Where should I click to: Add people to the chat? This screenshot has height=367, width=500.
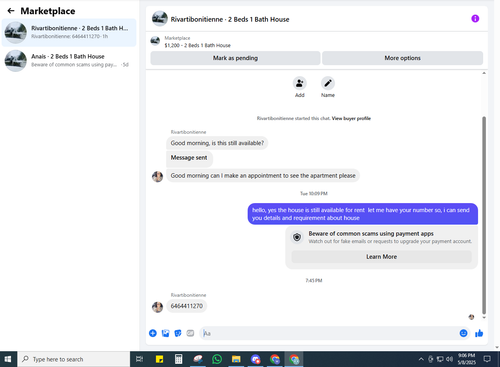click(x=300, y=83)
